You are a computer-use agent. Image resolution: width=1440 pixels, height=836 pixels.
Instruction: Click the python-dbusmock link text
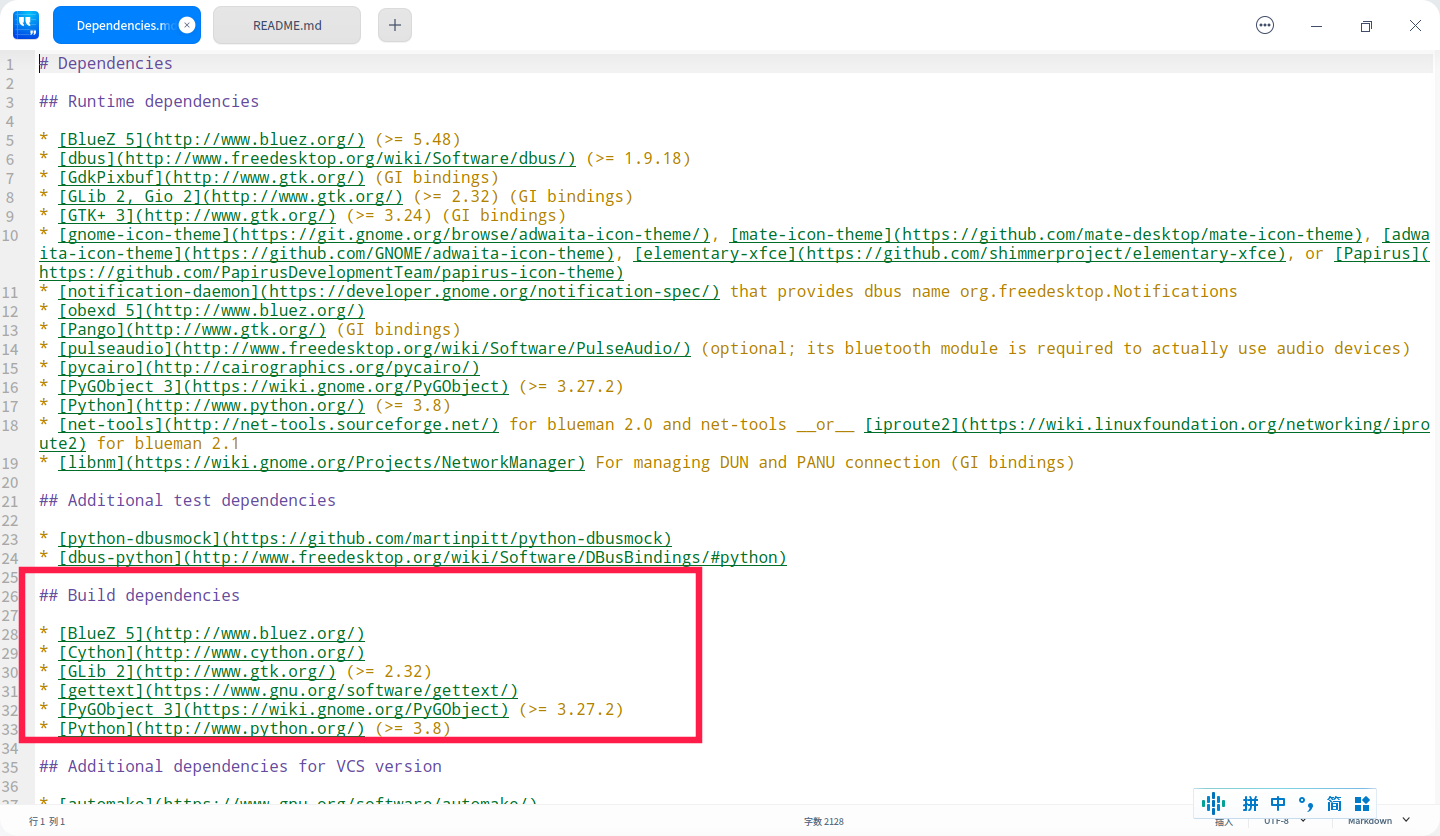pos(365,538)
